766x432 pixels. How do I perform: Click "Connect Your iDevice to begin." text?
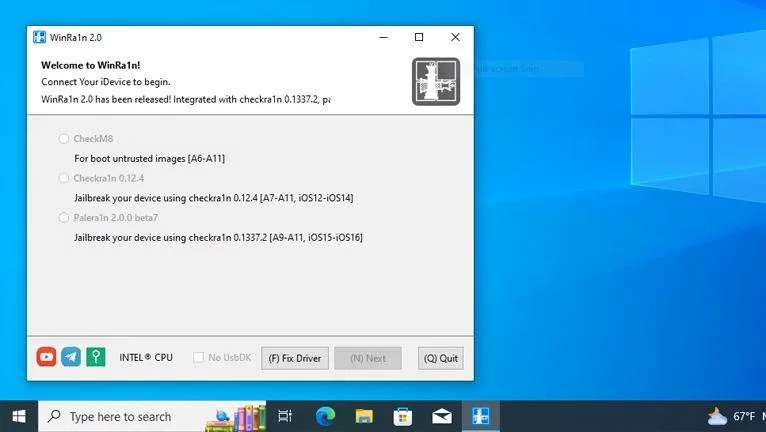click(106, 82)
